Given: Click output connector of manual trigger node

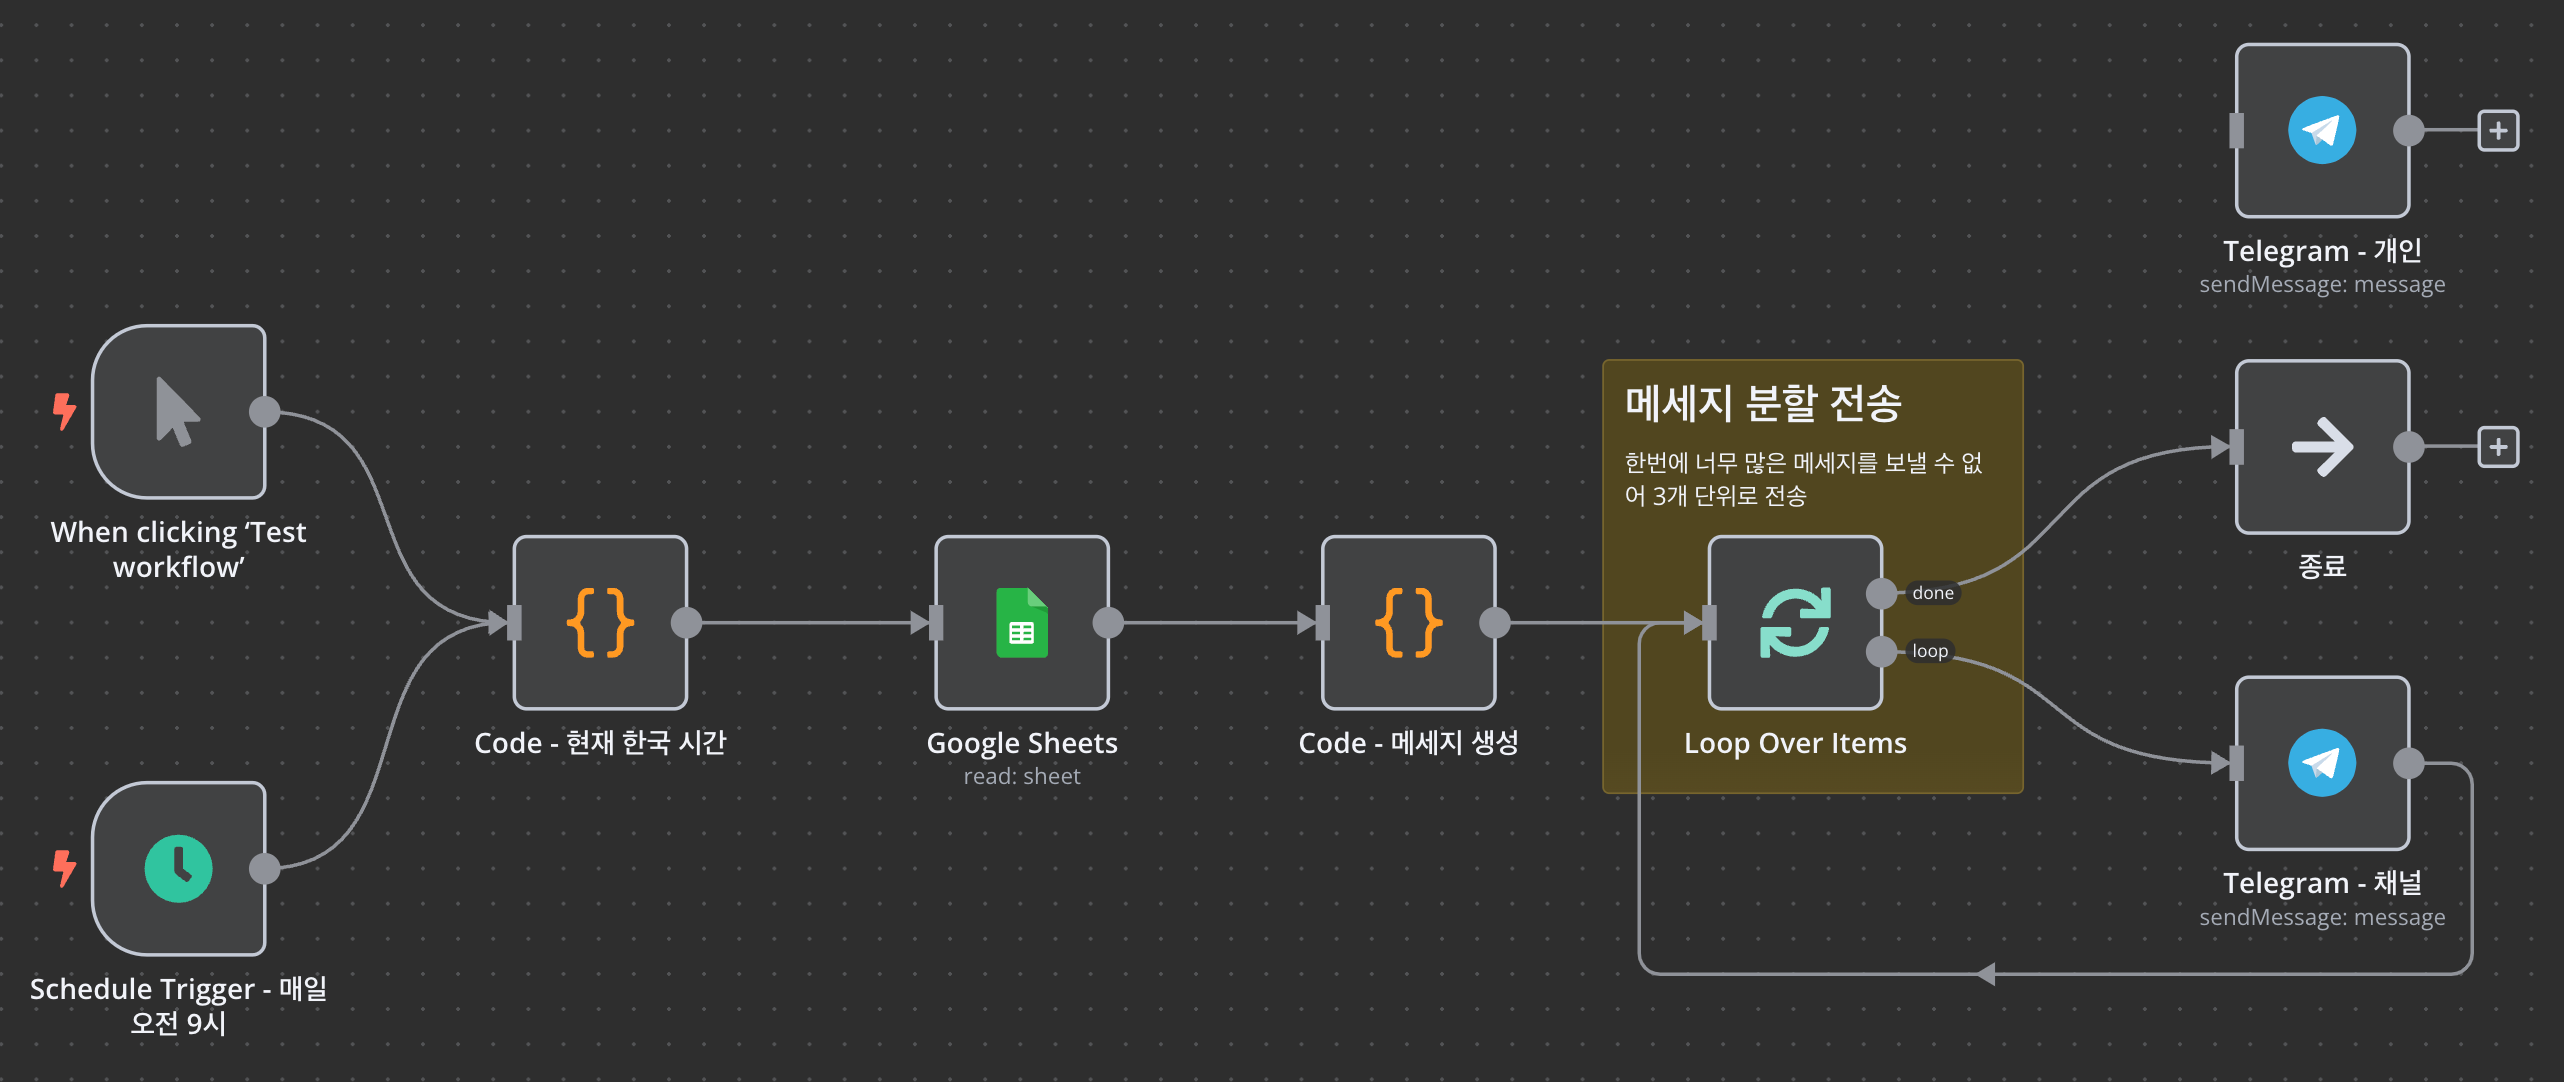Looking at the screenshot, I should pyautogui.click(x=265, y=411).
